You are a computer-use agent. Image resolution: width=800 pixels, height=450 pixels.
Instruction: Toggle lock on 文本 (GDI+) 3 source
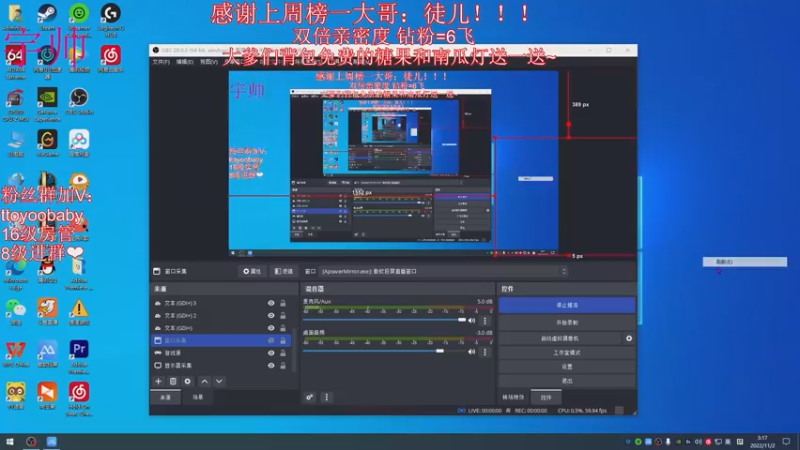click(x=283, y=303)
